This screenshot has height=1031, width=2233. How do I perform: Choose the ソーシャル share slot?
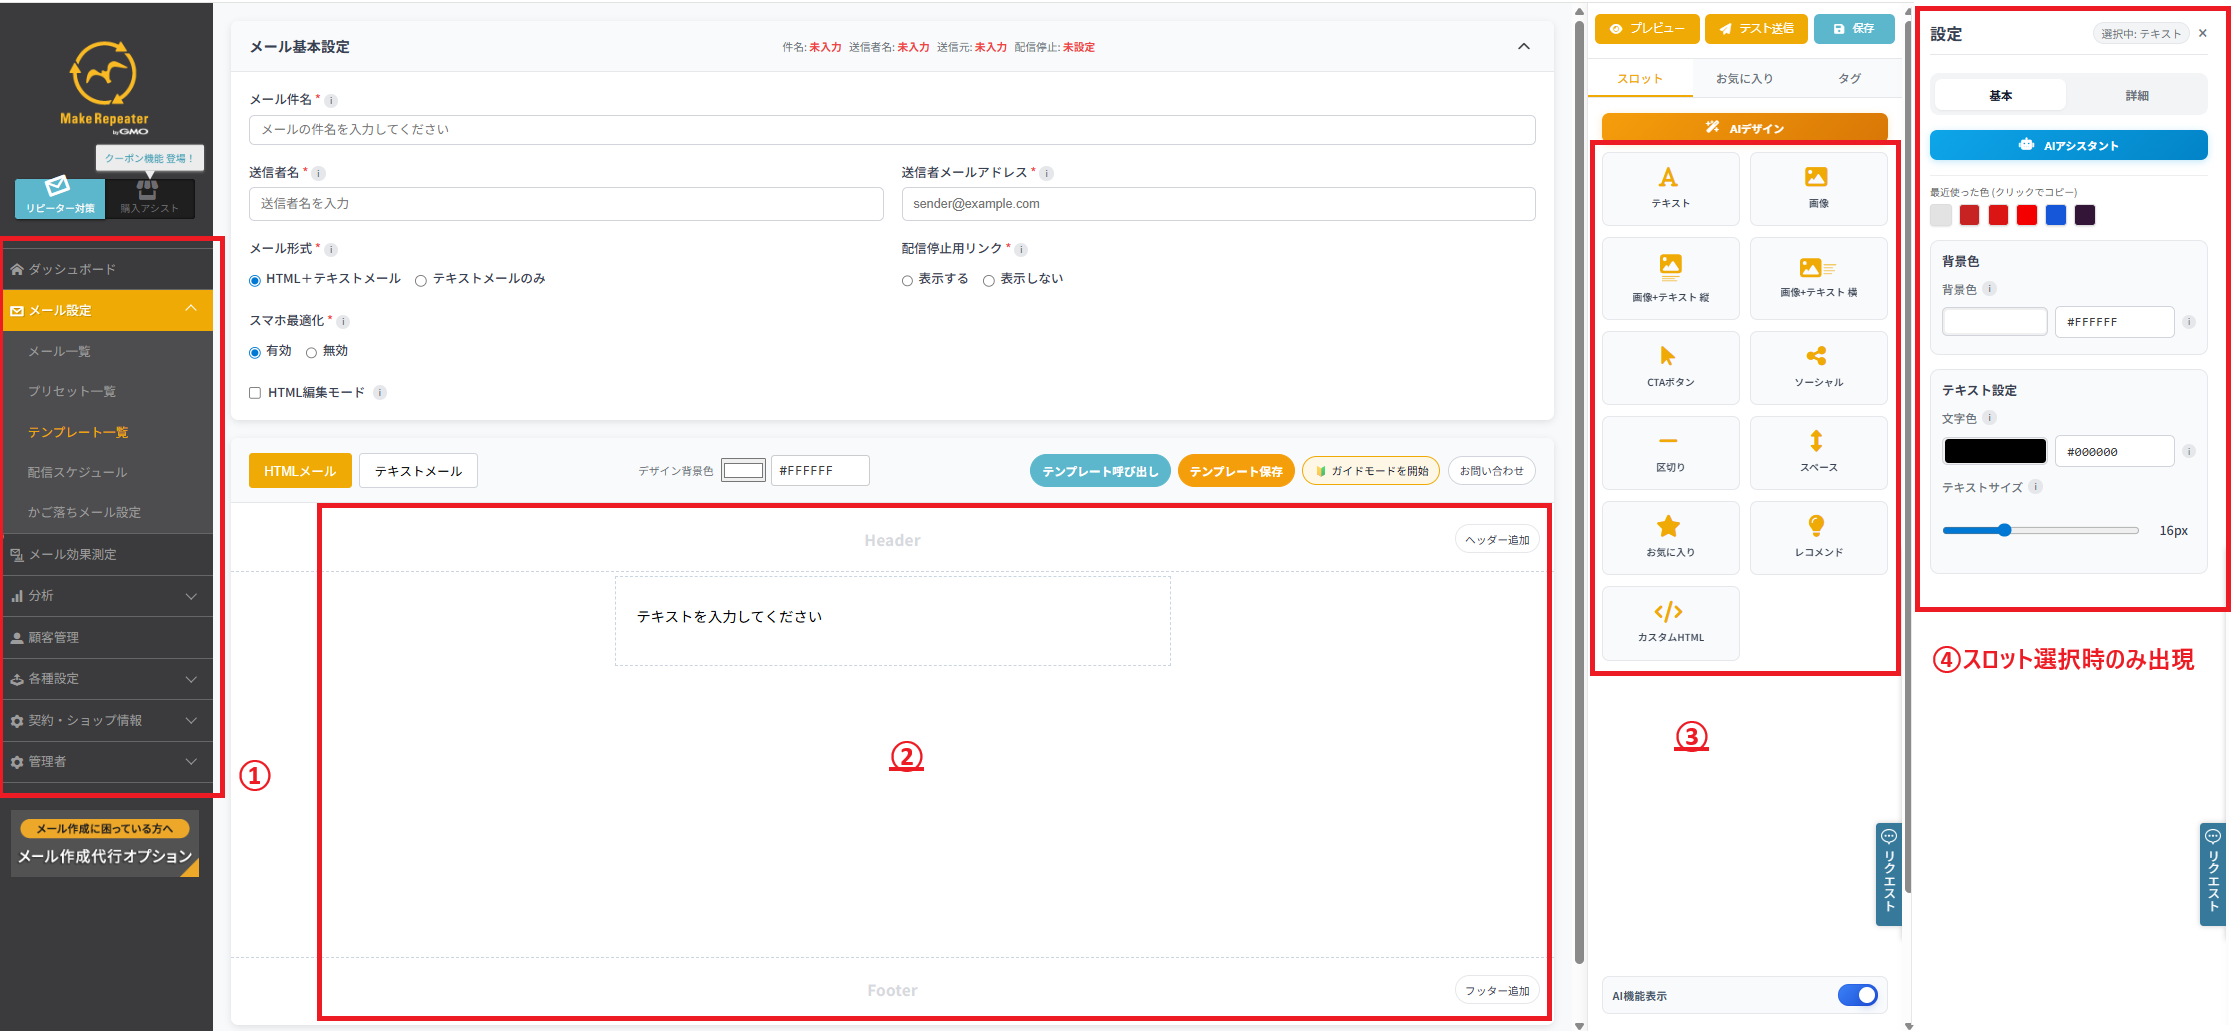click(1817, 366)
